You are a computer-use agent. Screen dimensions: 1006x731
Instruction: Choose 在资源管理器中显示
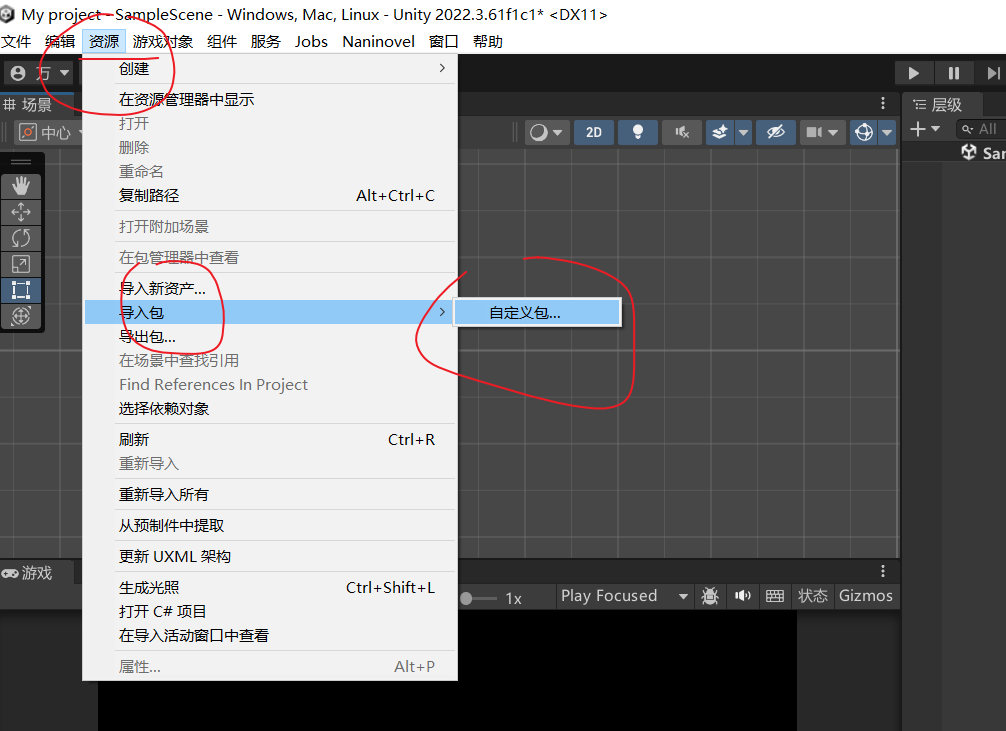(x=270, y=99)
